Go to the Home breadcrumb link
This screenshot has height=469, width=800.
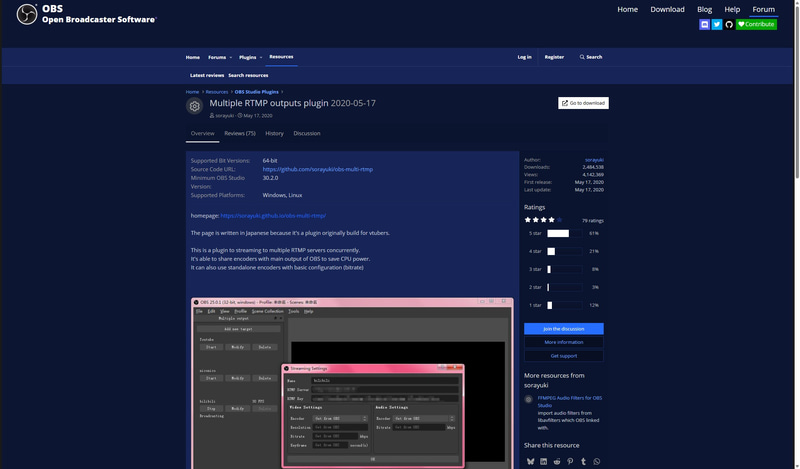coord(192,92)
